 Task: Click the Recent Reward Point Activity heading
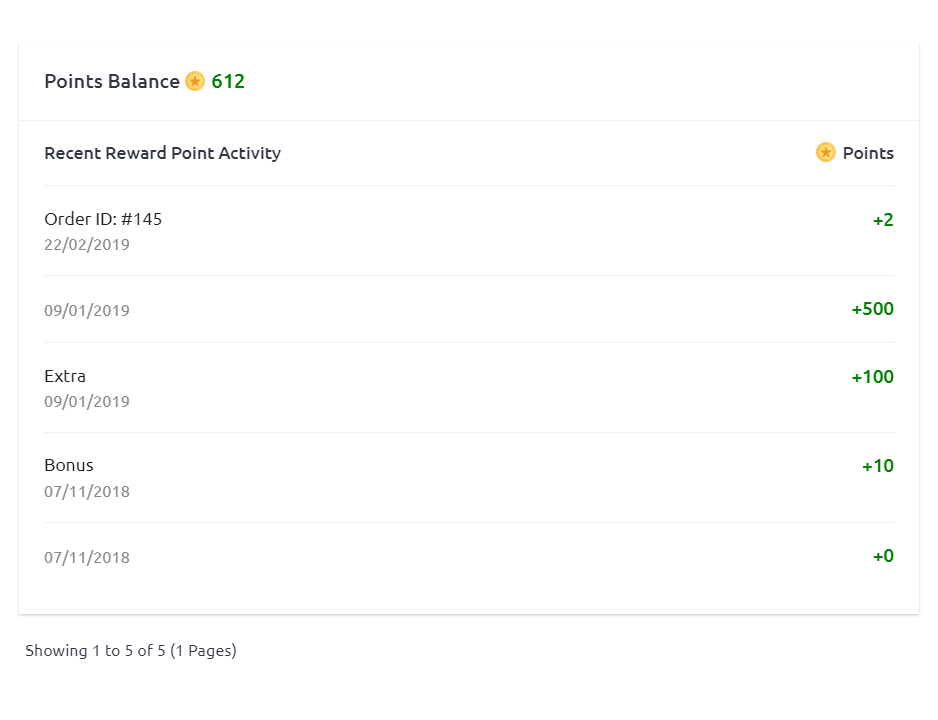tap(162, 153)
